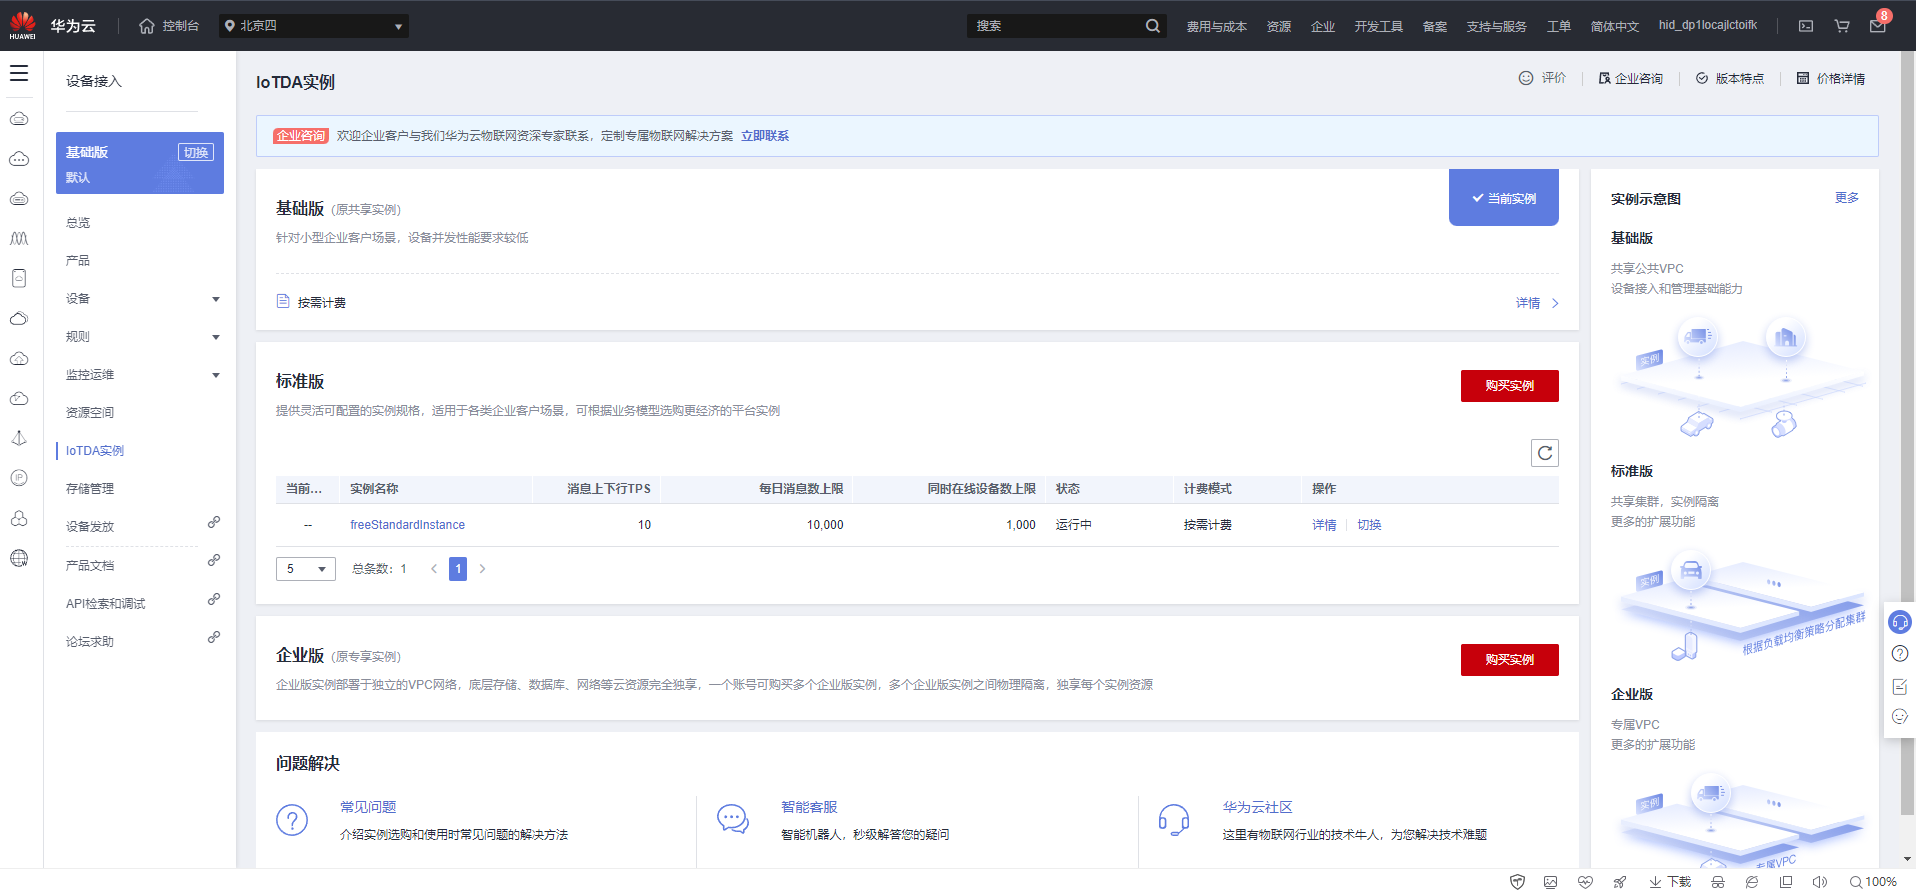Open 简体中文 language menu

click(1615, 27)
